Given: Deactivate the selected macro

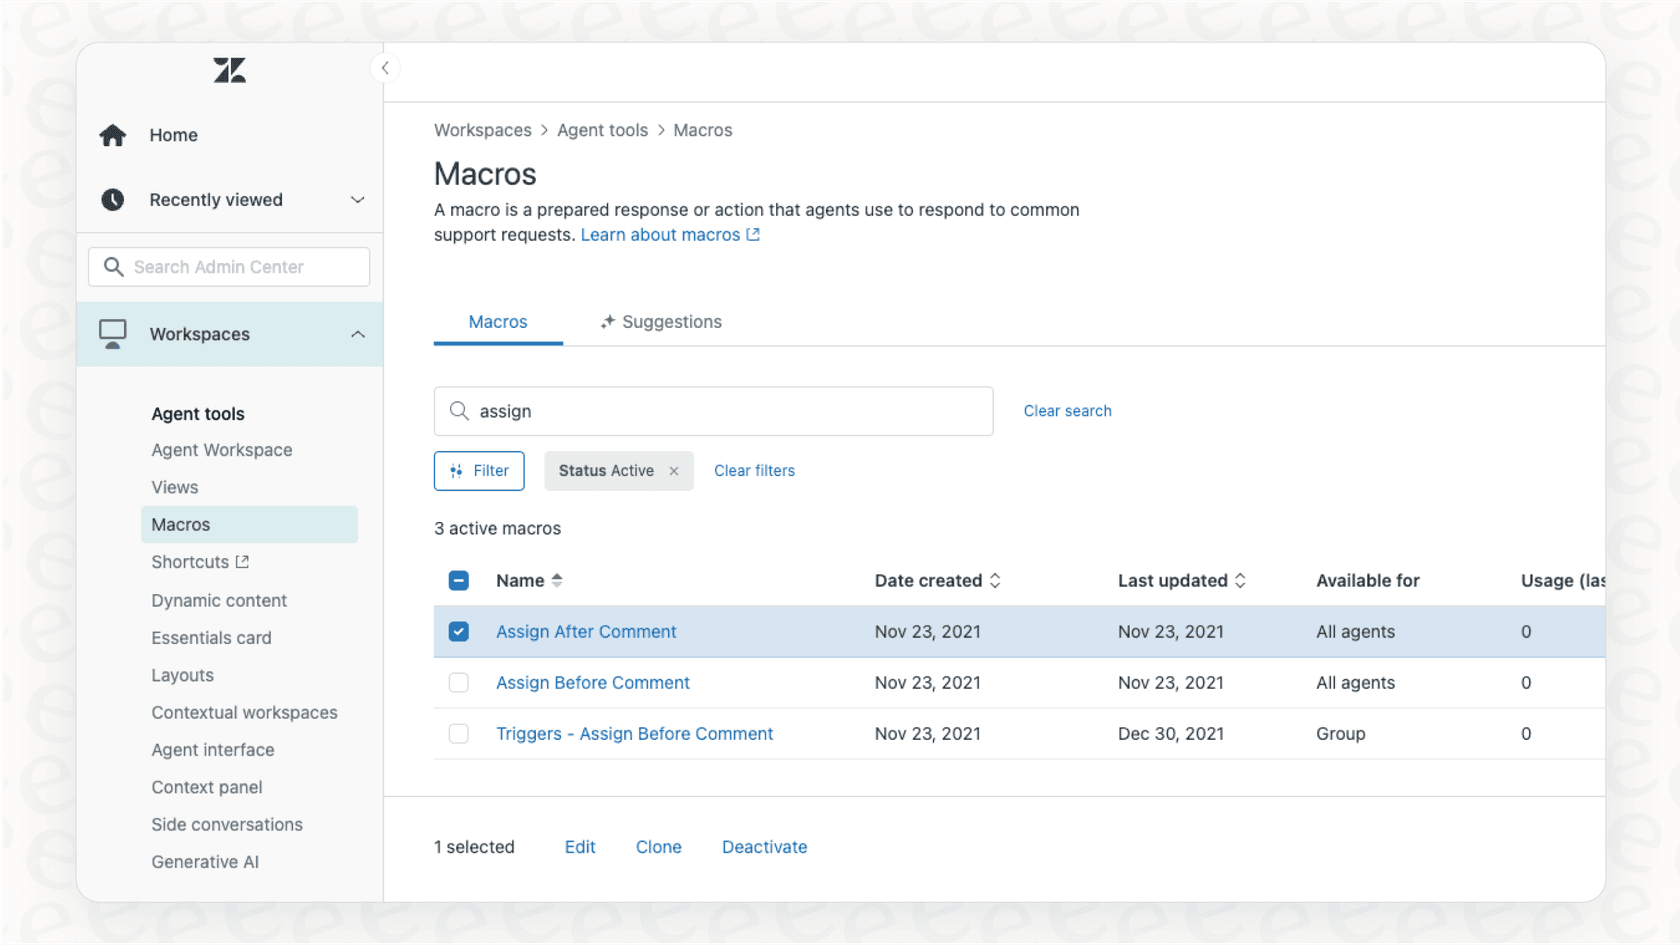Looking at the screenshot, I should [764, 847].
